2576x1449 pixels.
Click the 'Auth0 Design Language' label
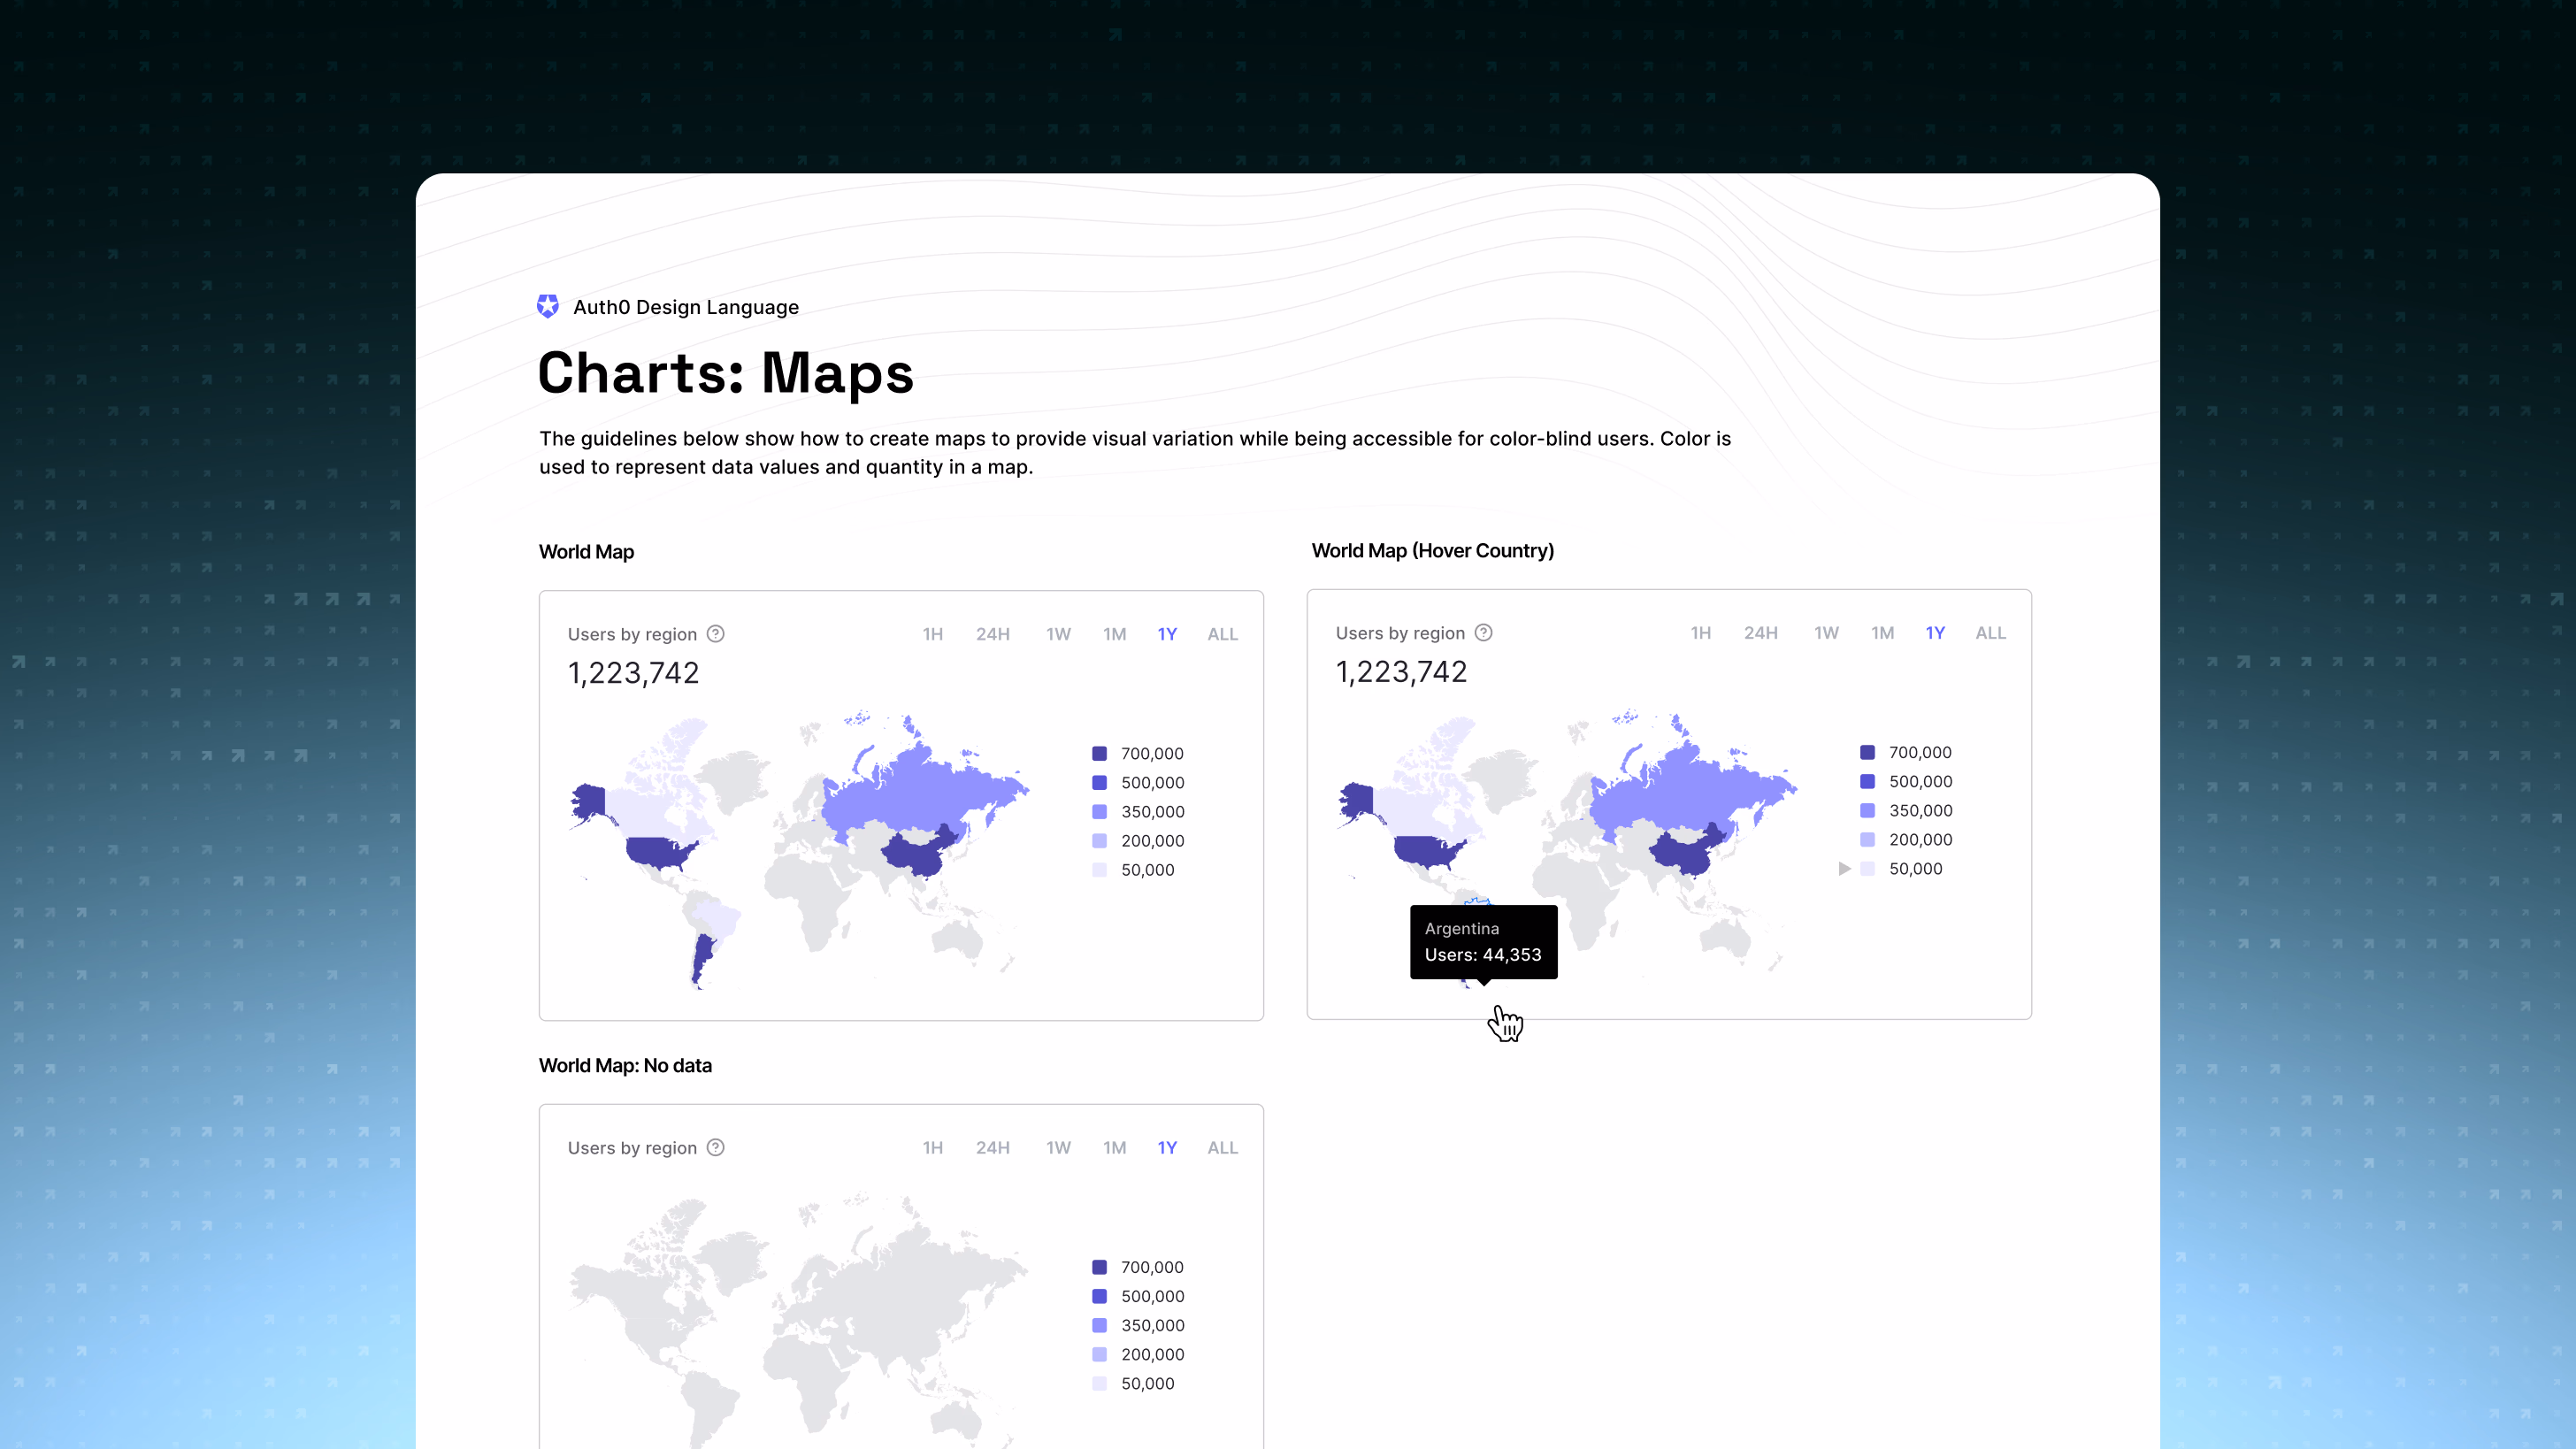pos(685,307)
